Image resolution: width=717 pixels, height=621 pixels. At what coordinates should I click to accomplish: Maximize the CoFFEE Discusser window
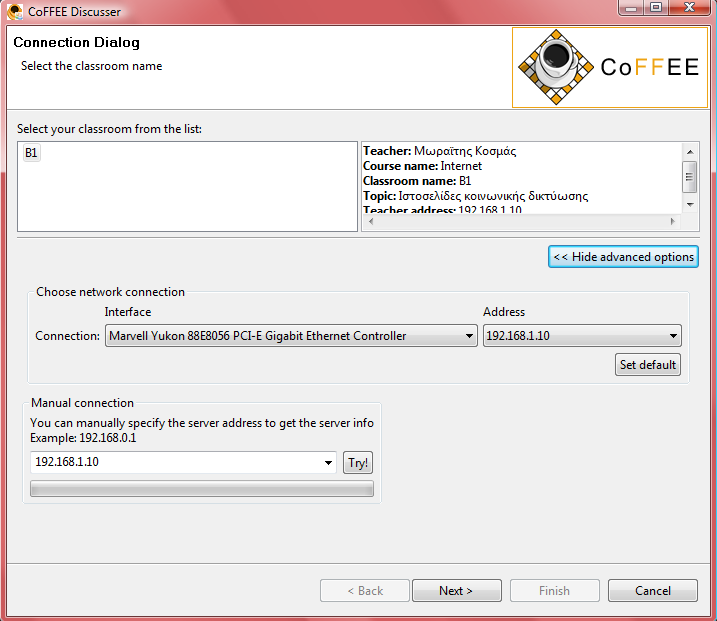(656, 8)
